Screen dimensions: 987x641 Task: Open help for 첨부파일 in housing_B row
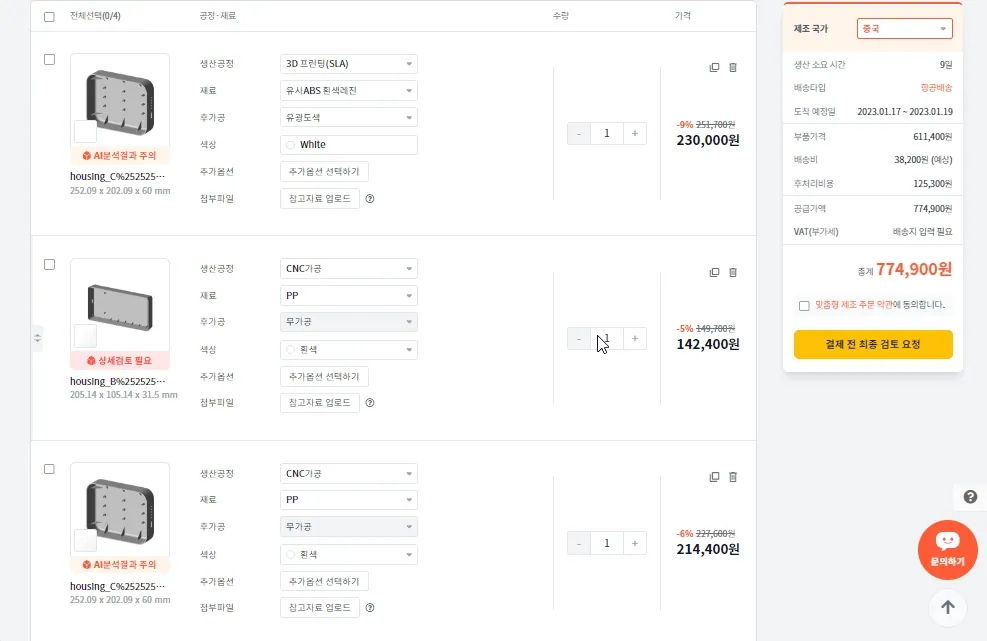tap(370, 403)
